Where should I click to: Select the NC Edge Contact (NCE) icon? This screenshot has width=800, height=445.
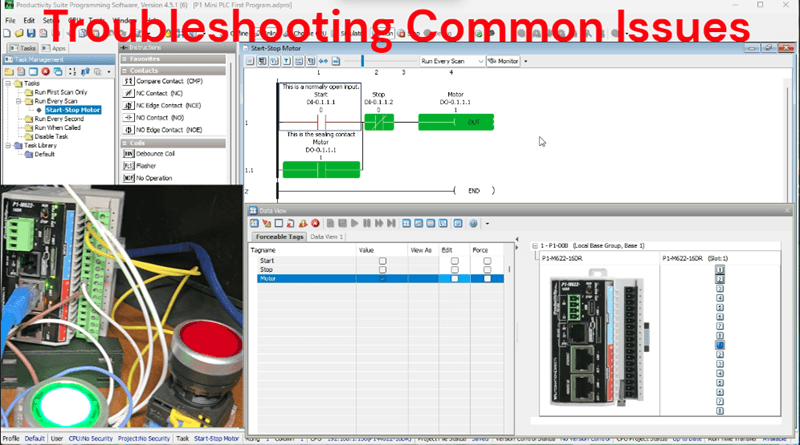129,106
